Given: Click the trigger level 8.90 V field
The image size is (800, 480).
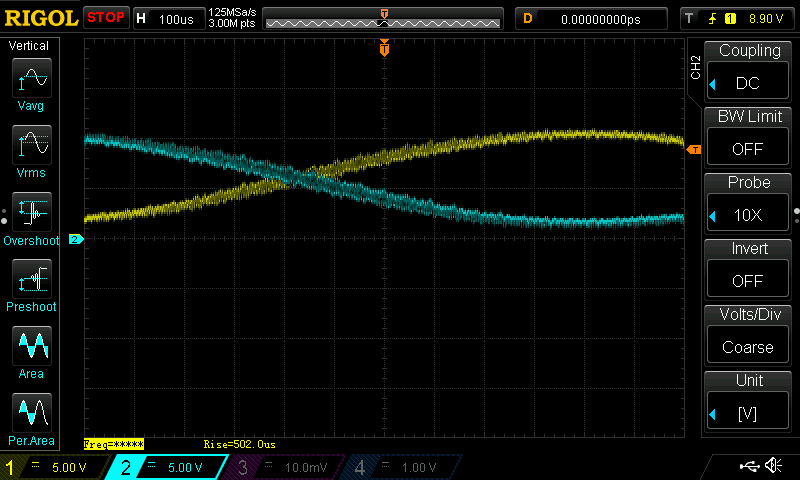Looking at the screenshot, I should pyautogui.click(x=765, y=19).
